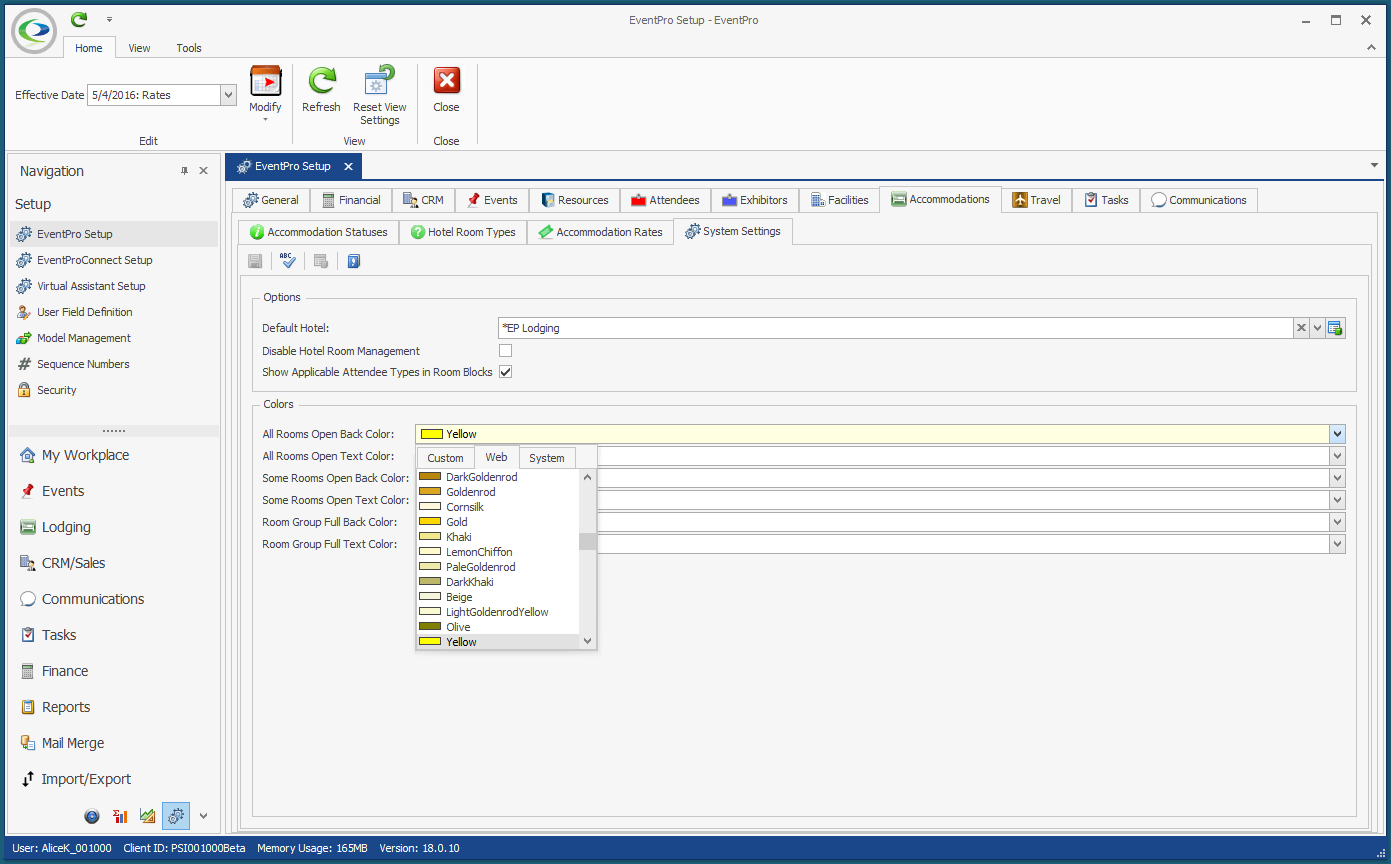This screenshot has height=864, width=1391.
Task: Switch to System color tab
Action: (547, 458)
